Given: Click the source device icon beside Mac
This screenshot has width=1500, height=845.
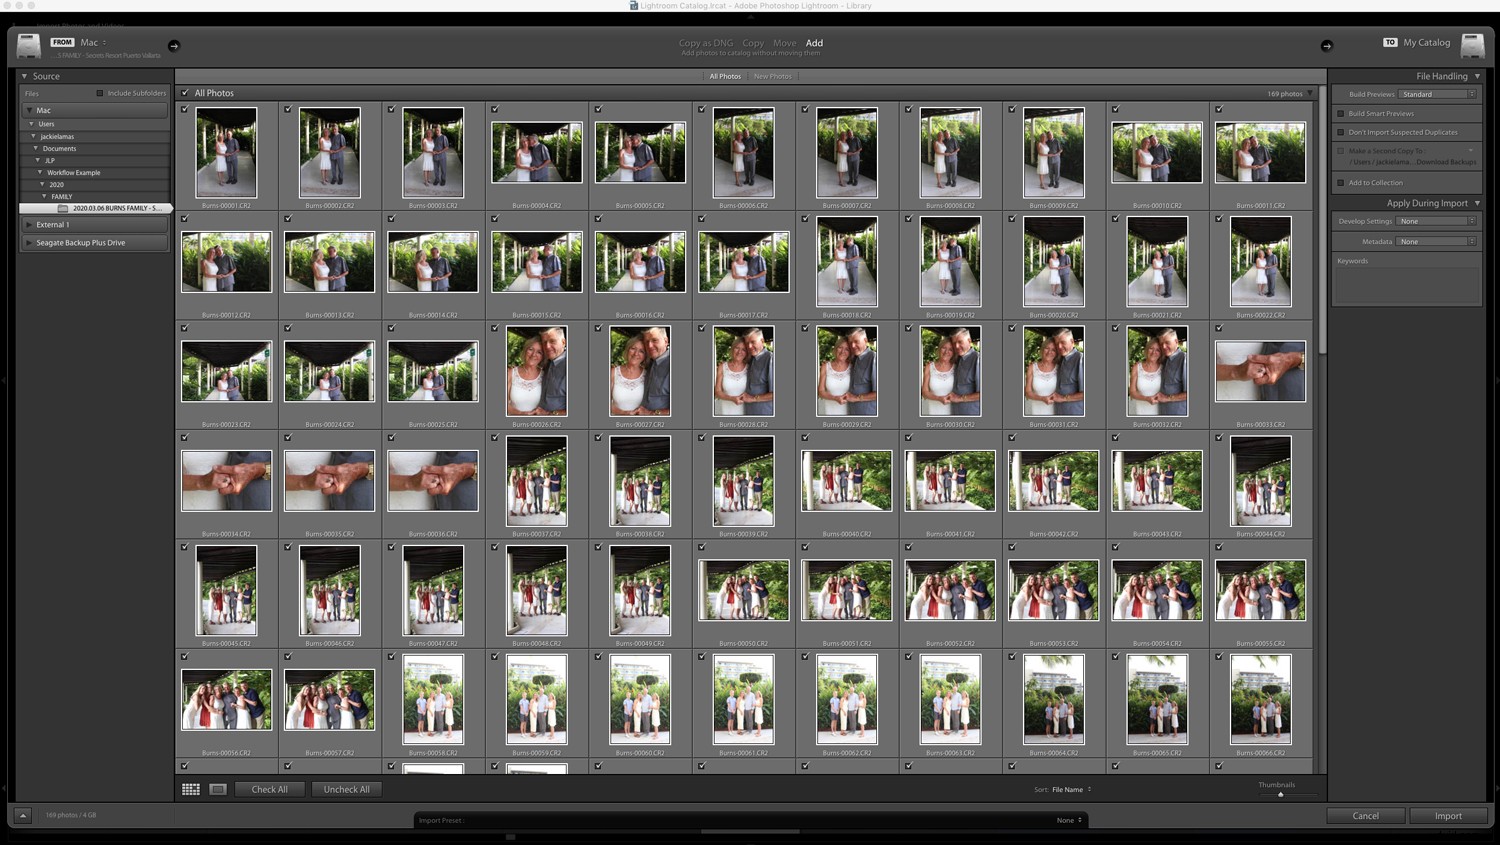Looking at the screenshot, I should click(27, 45).
